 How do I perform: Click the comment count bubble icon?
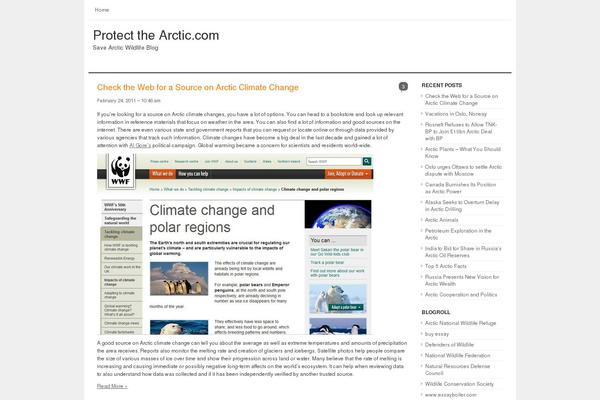403,87
